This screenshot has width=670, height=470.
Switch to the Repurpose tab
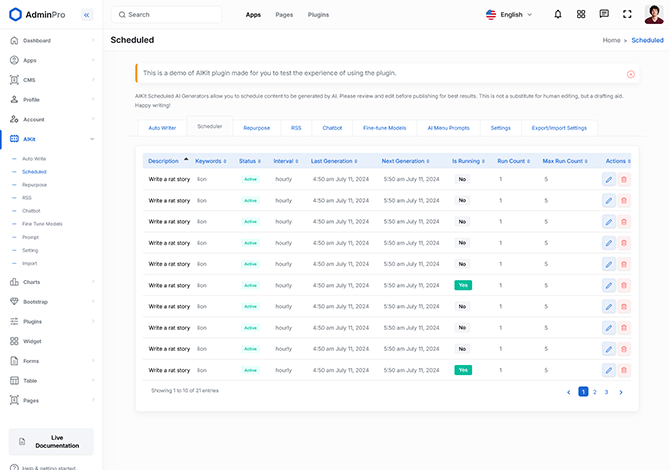coord(256,128)
